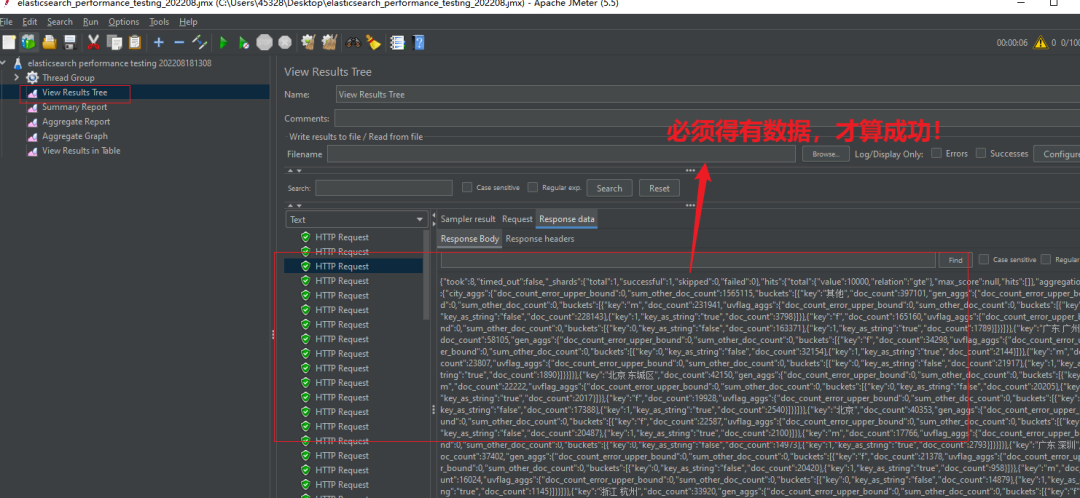The width and height of the screenshot is (1080, 498).
Task: Click the Browse... button
Action: [x=826, y=154]
